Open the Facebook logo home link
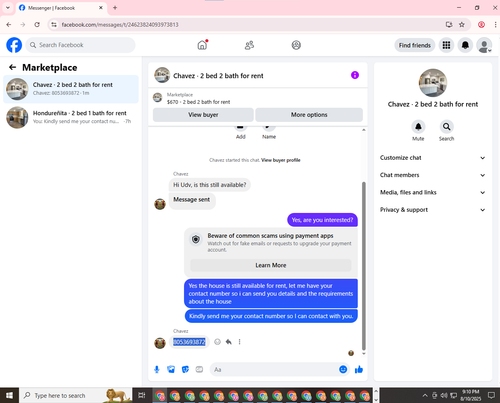Image resolution: width=500 pixels, height=403 pixels. (14, 45)
